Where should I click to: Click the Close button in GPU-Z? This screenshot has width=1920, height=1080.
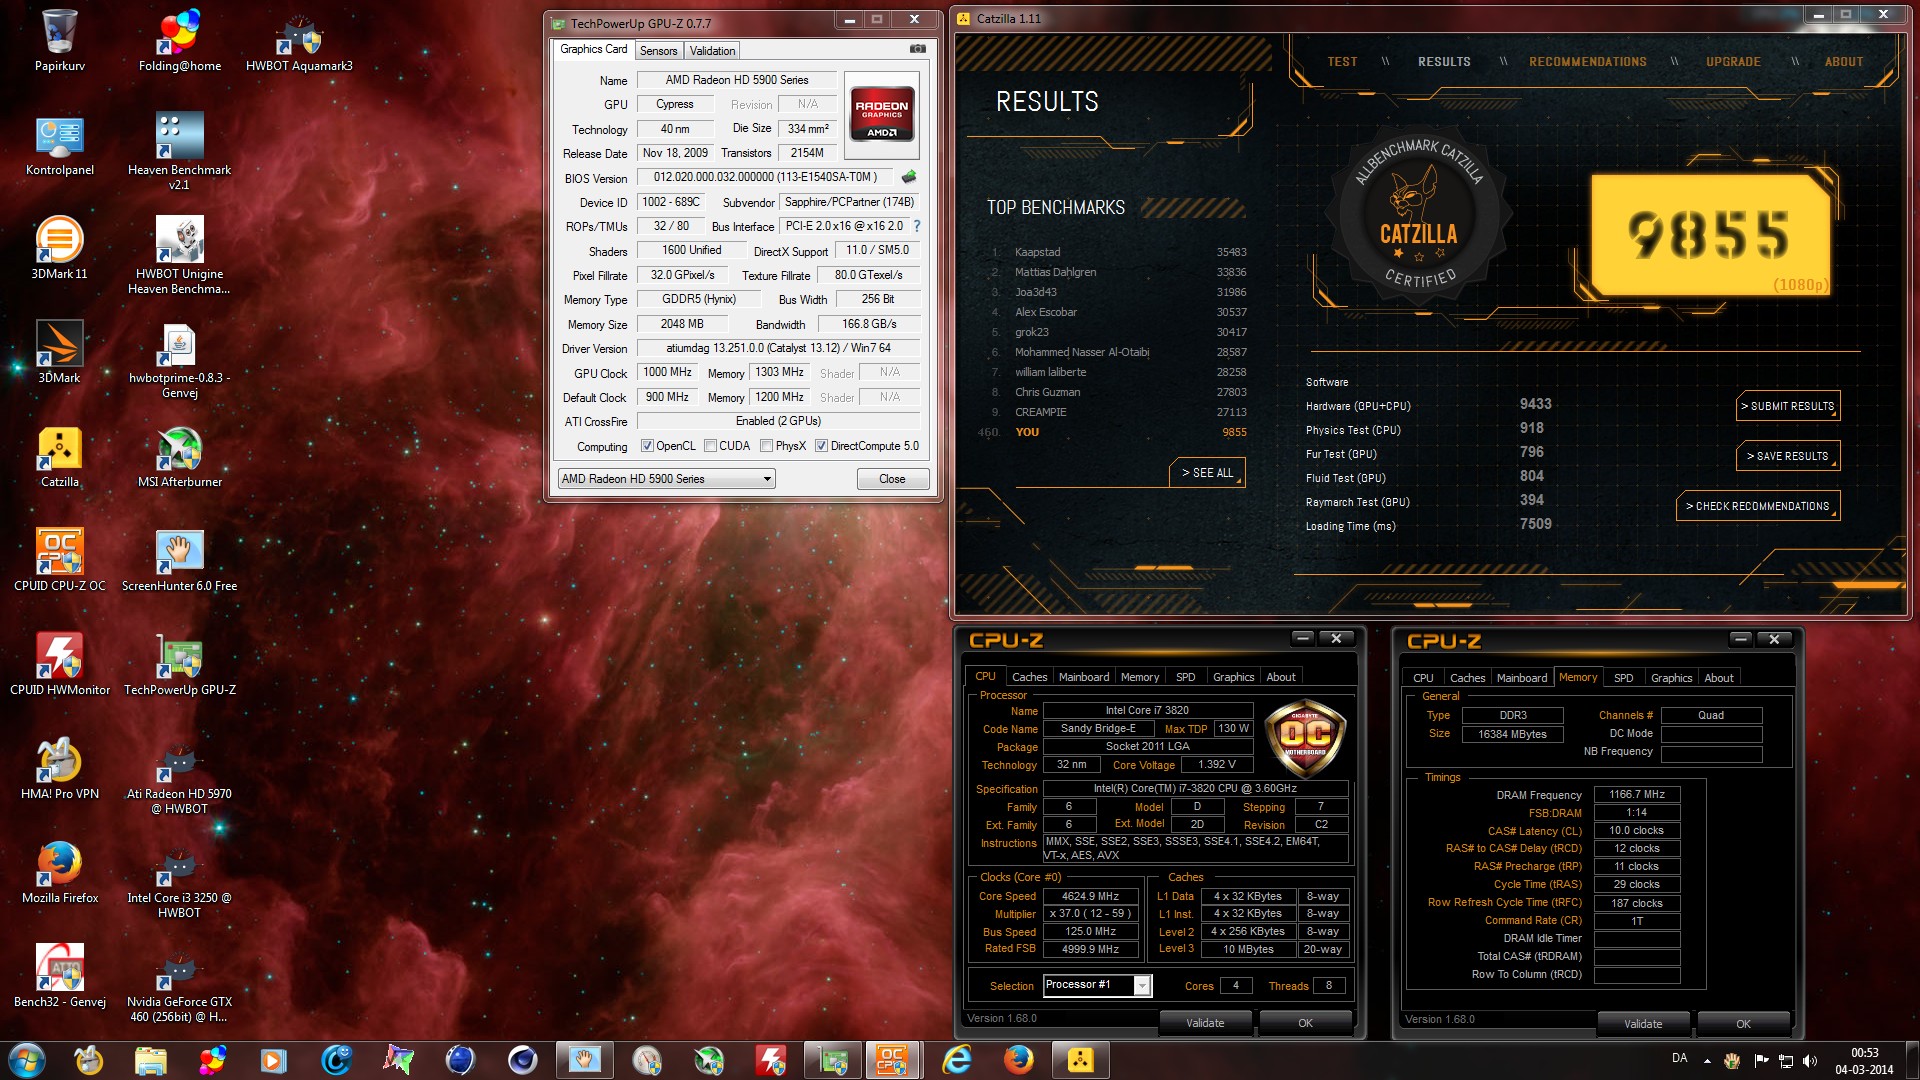(892, 479)
